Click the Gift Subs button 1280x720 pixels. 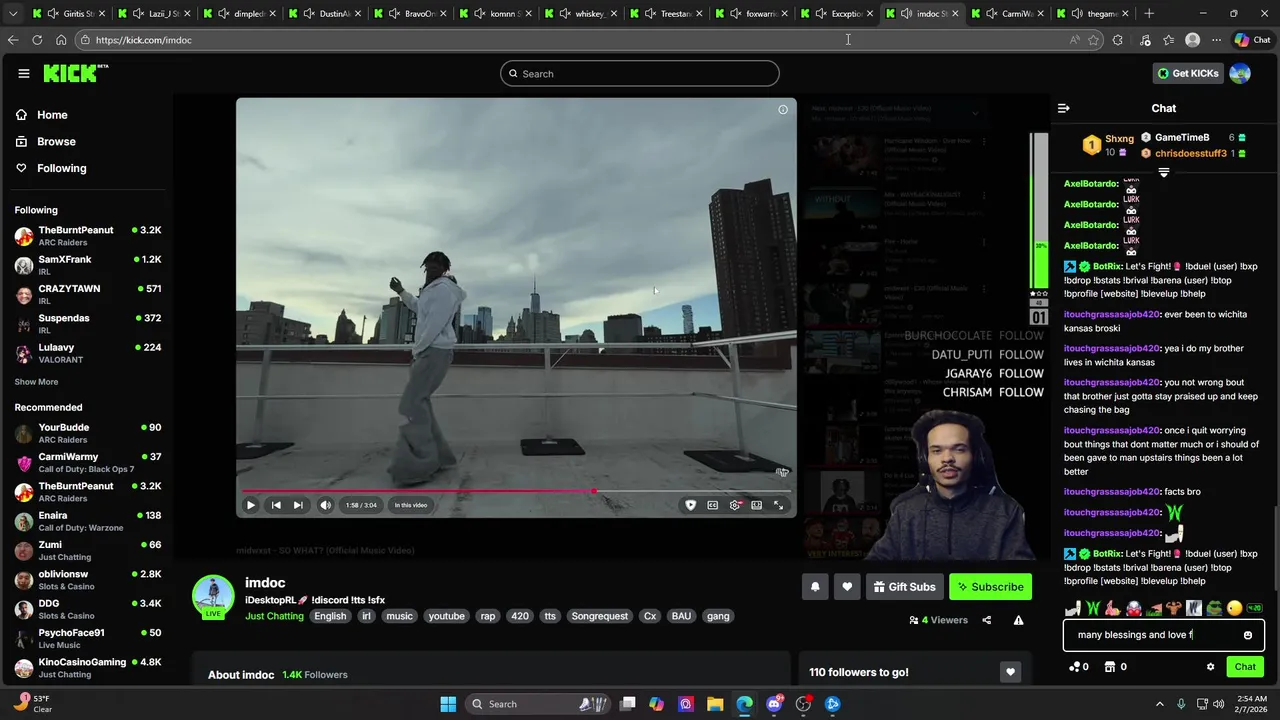tap(904, 587)
